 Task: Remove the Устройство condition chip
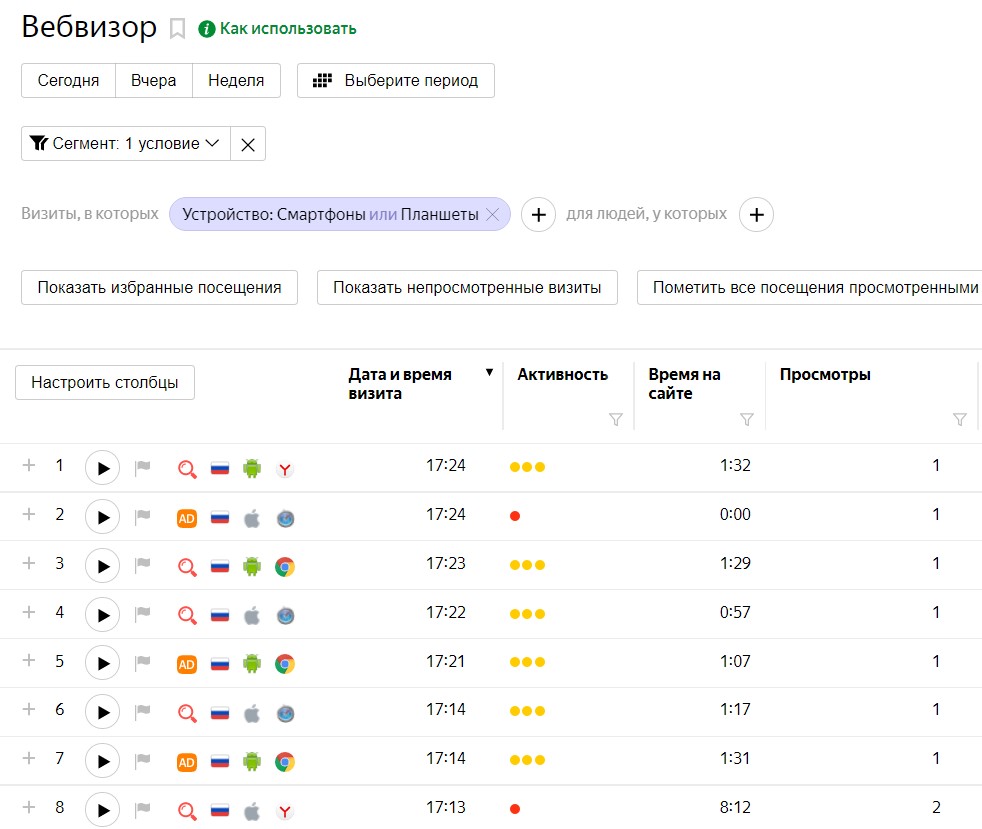pyautogui.click(x=493, y=215)
